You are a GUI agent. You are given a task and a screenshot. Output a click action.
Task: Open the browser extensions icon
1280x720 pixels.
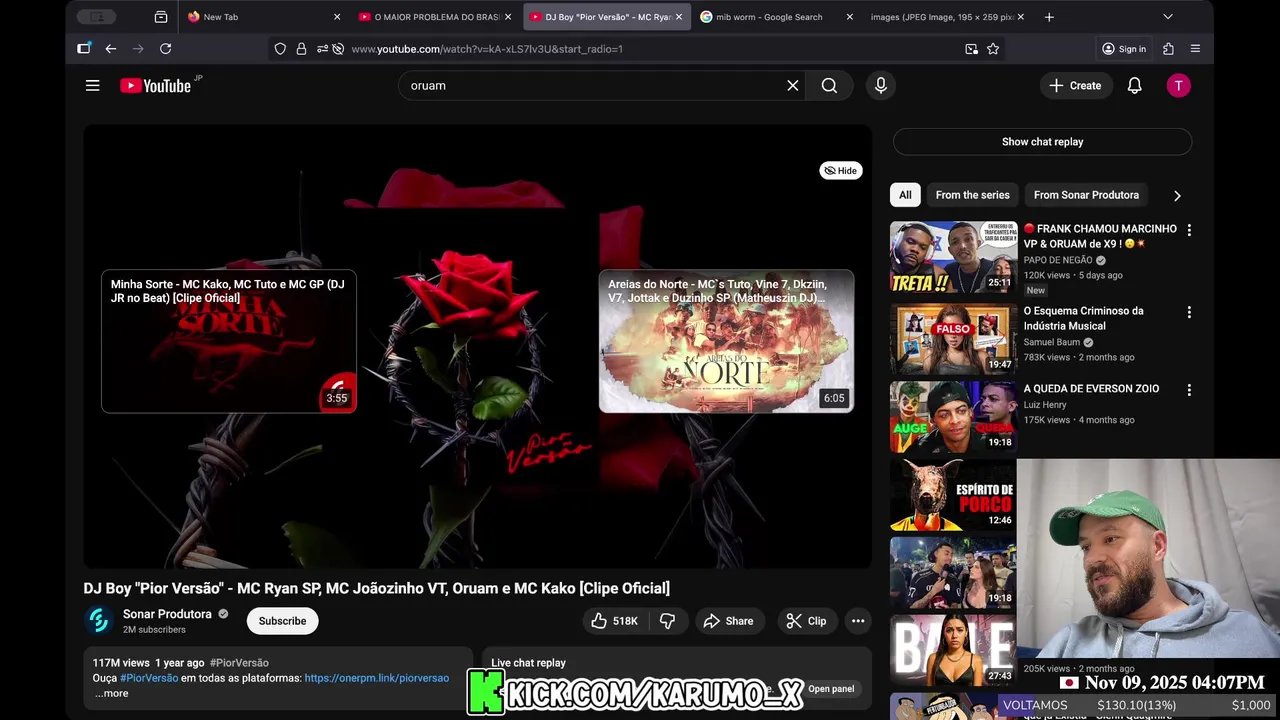pyautogui.click(x=1168, y=48)
